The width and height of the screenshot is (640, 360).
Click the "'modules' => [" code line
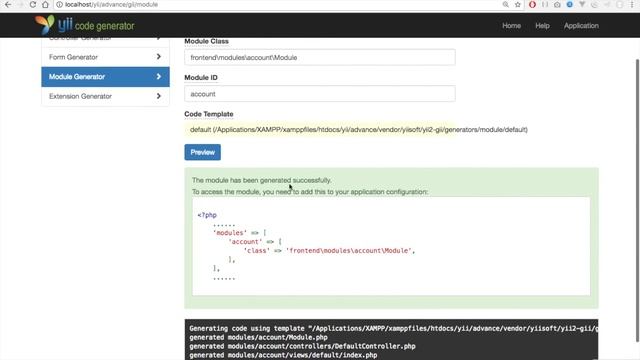coord(240,233)
